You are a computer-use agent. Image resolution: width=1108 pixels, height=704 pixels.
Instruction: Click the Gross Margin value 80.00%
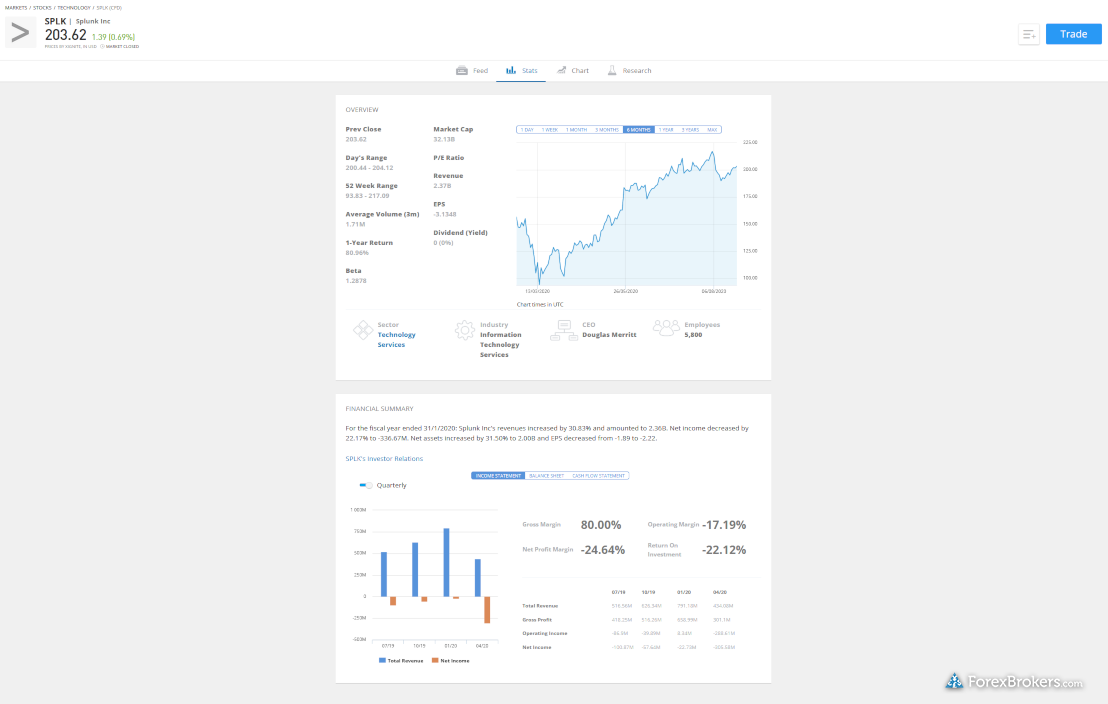[601, 525]
